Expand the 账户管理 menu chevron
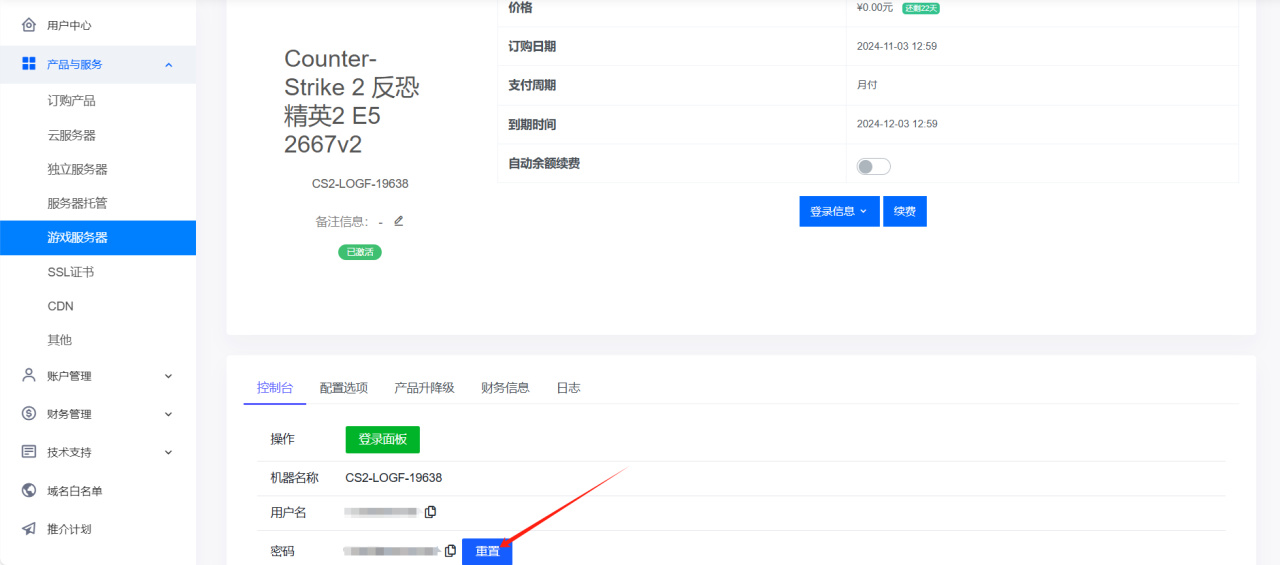Image resolution: width=1280 pixels, height=565 pixels. tap(168, 377)
